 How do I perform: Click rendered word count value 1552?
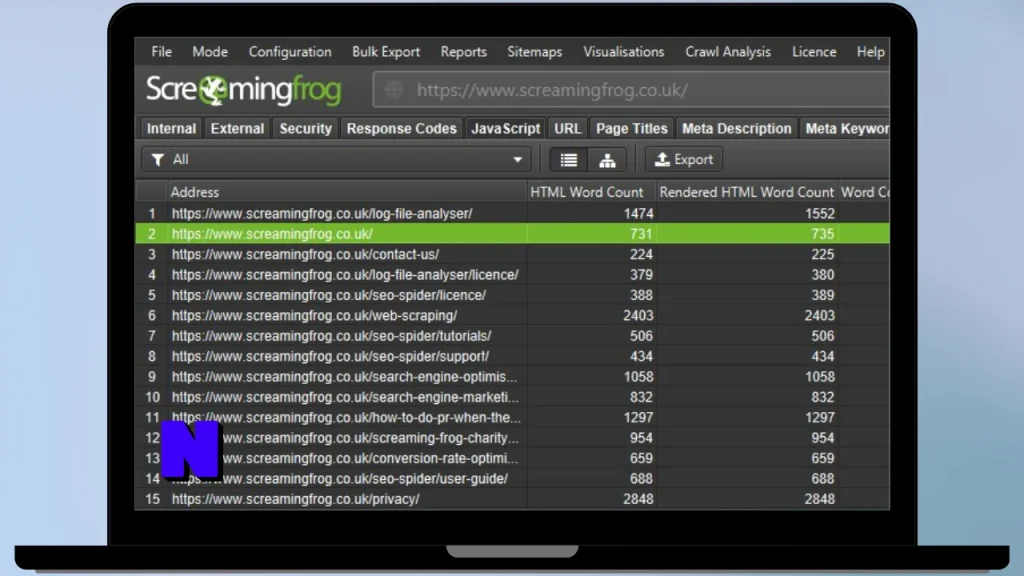[x=820, y=214]
